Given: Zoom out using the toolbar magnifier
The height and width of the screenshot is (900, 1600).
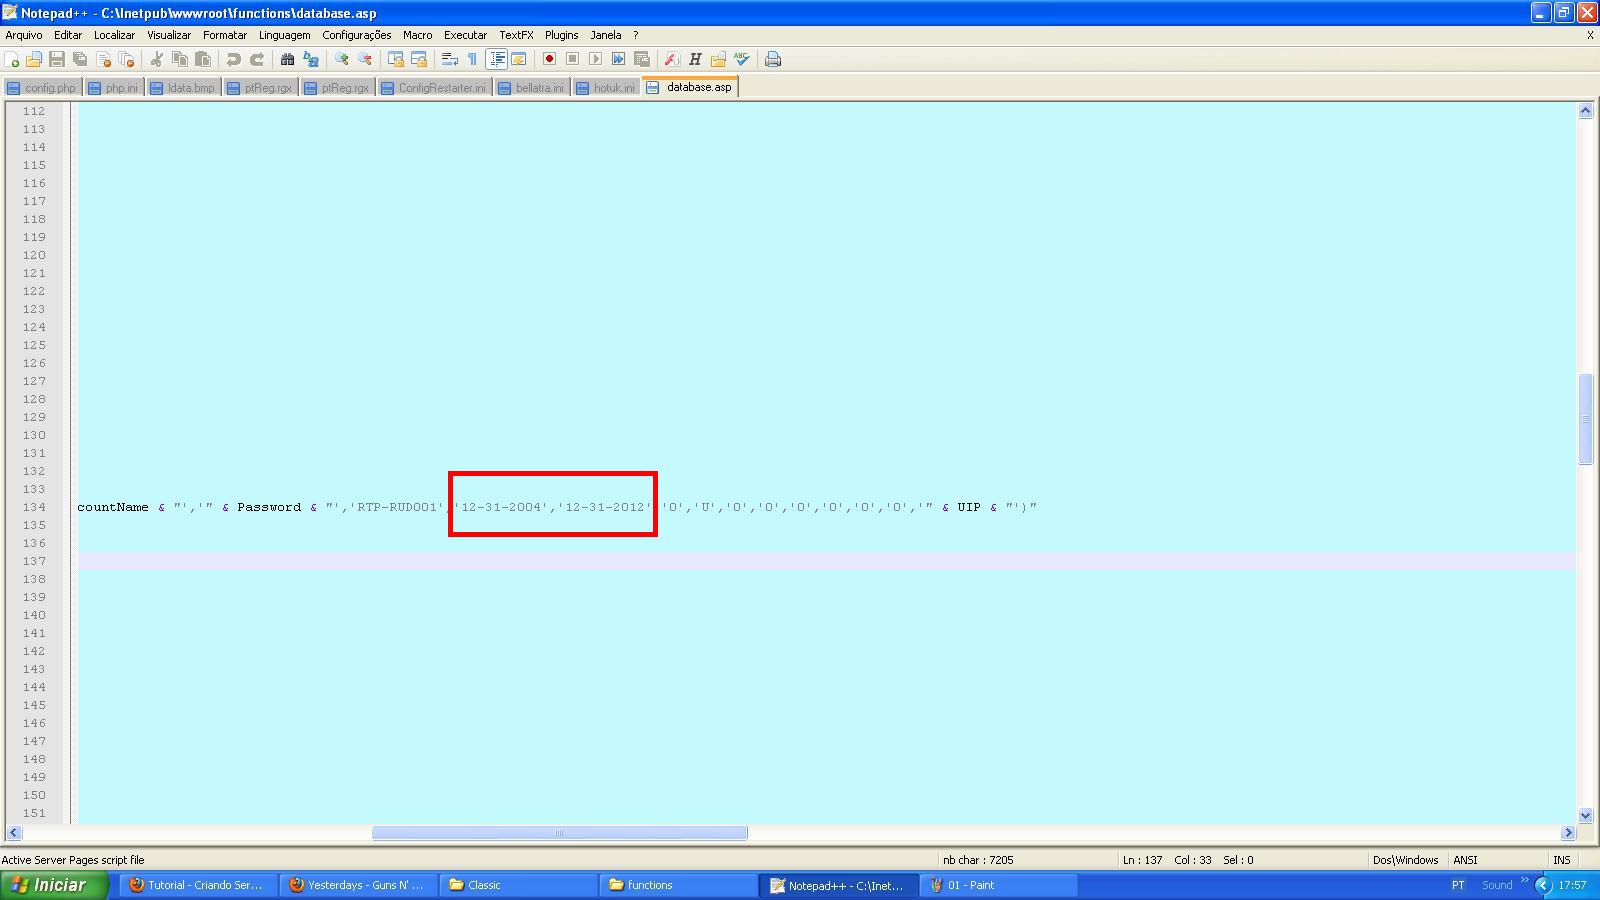Looking at the screenshot, I should click(365, 59).
